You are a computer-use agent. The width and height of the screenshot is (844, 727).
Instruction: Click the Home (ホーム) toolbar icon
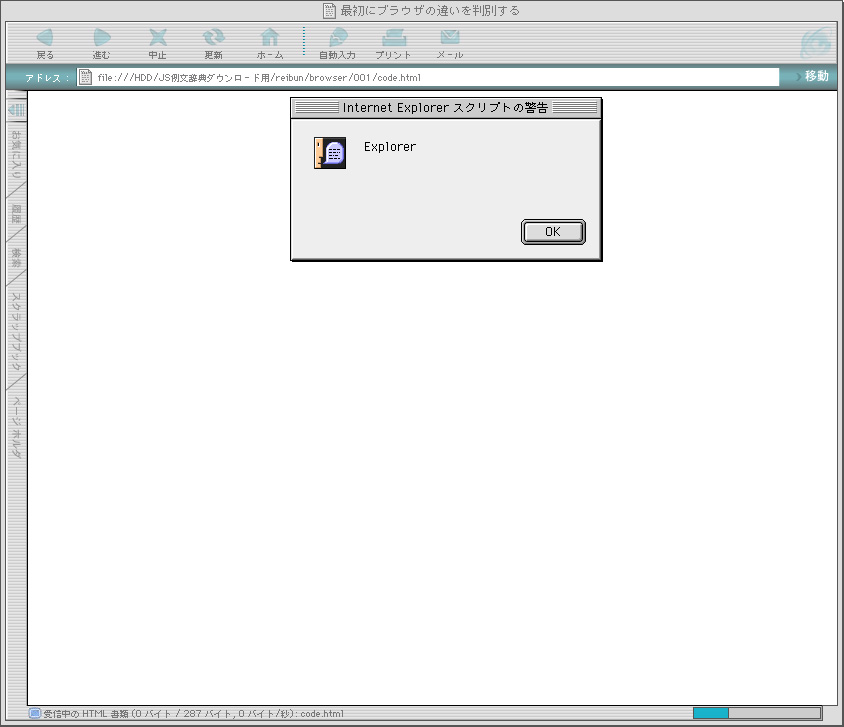pos(270,37)
